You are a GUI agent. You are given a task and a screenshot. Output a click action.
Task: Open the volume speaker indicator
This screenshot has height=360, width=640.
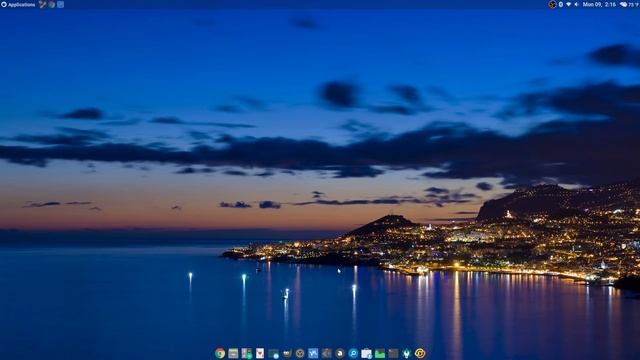[x=576, y=4]
